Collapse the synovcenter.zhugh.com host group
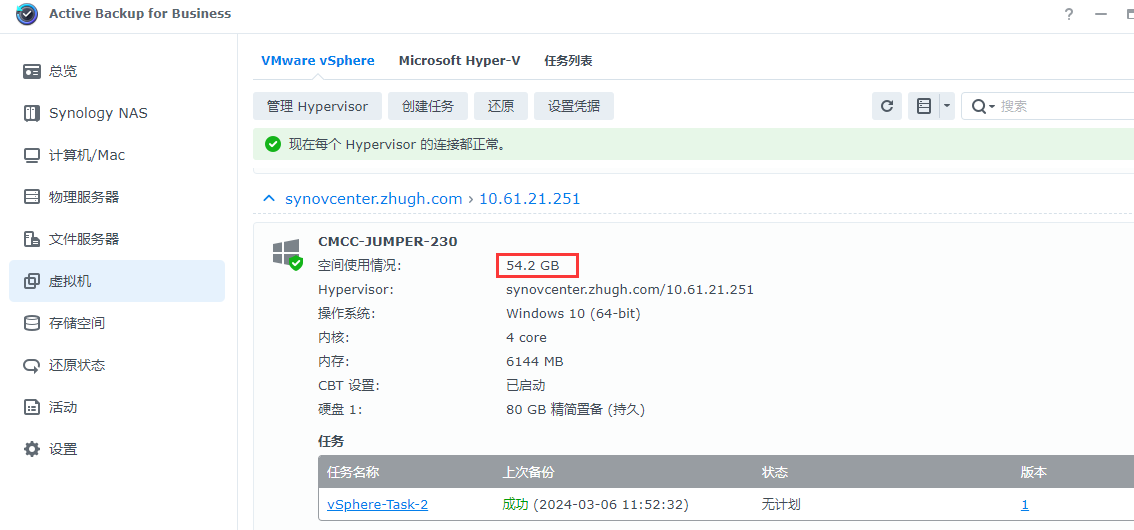Viewport: 1134px width, 530px height. tap(269, 198)
